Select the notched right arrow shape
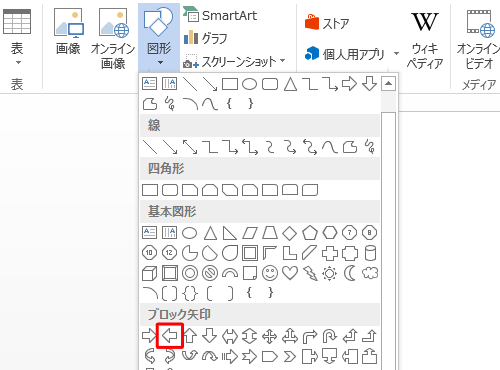The image size is (500, 370). pos(250,357)
